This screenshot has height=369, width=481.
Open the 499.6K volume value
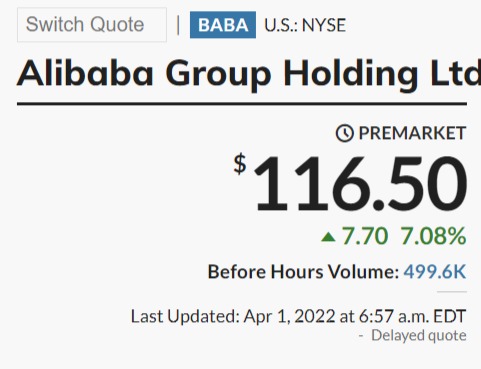coord(435,272)
